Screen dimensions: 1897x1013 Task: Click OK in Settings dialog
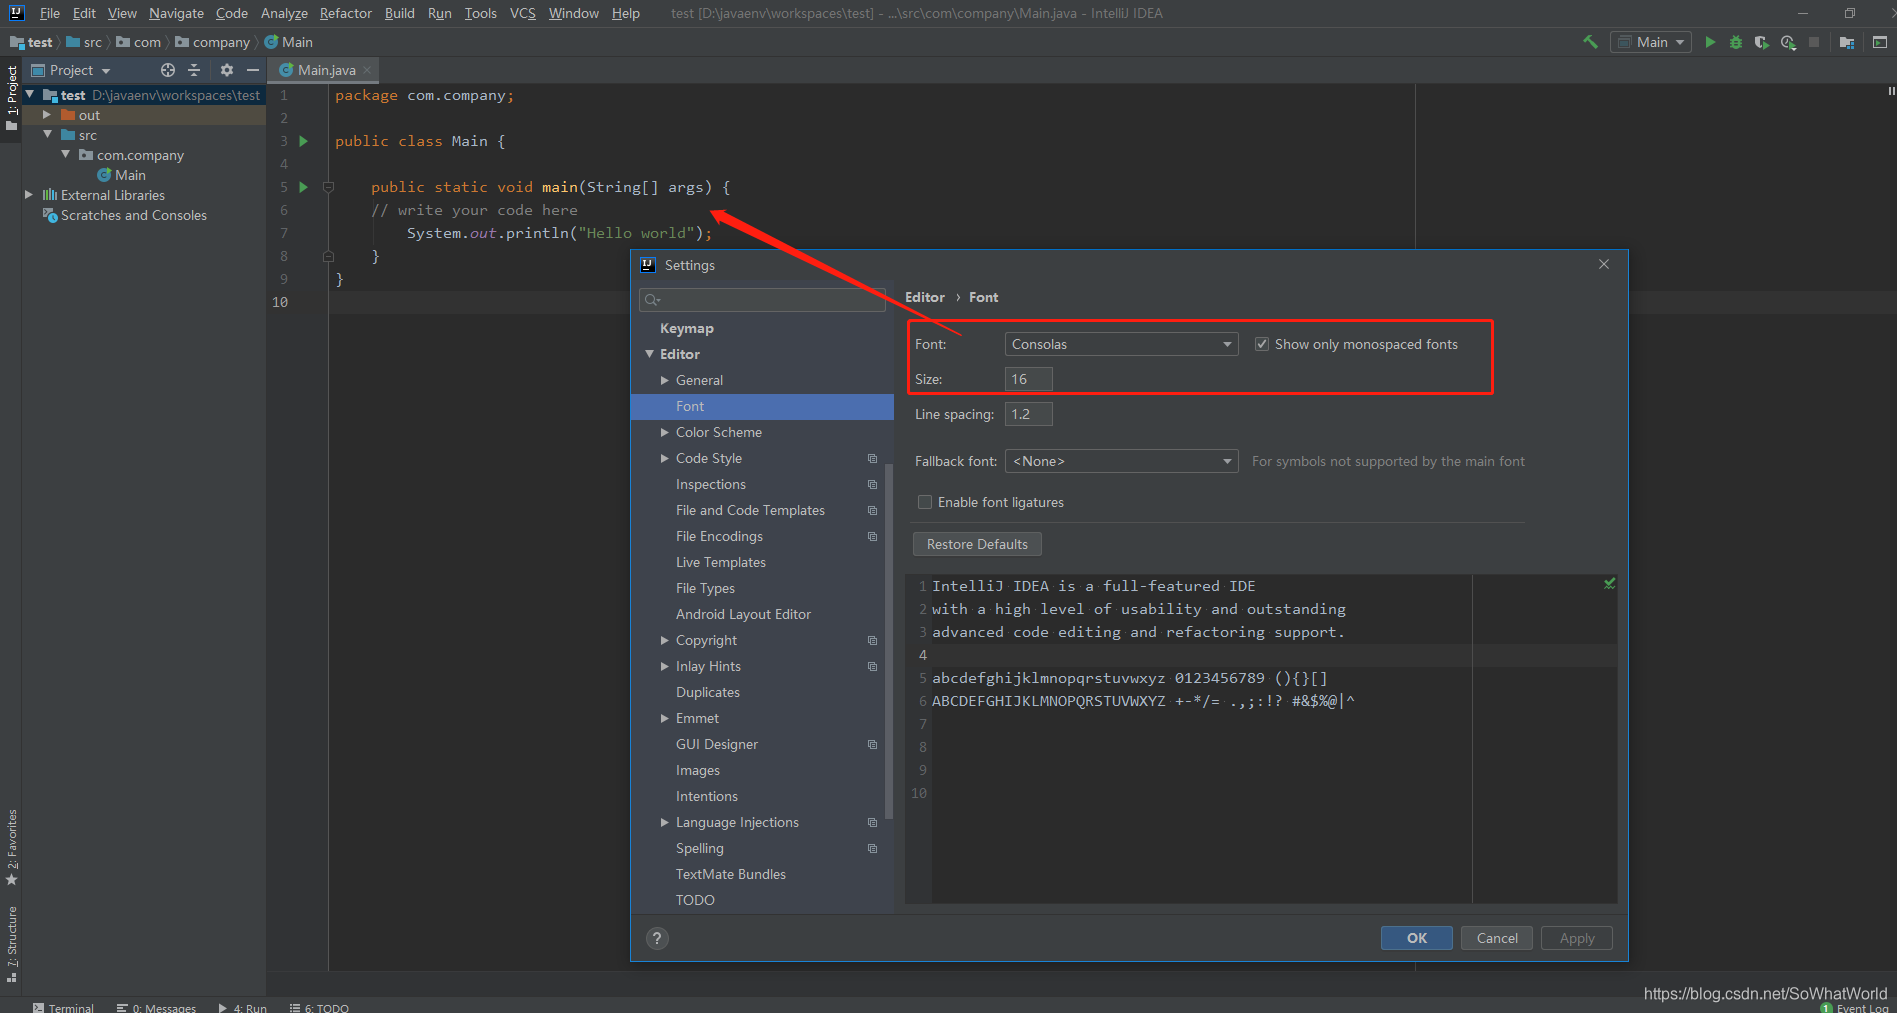tap(1416, 938)
